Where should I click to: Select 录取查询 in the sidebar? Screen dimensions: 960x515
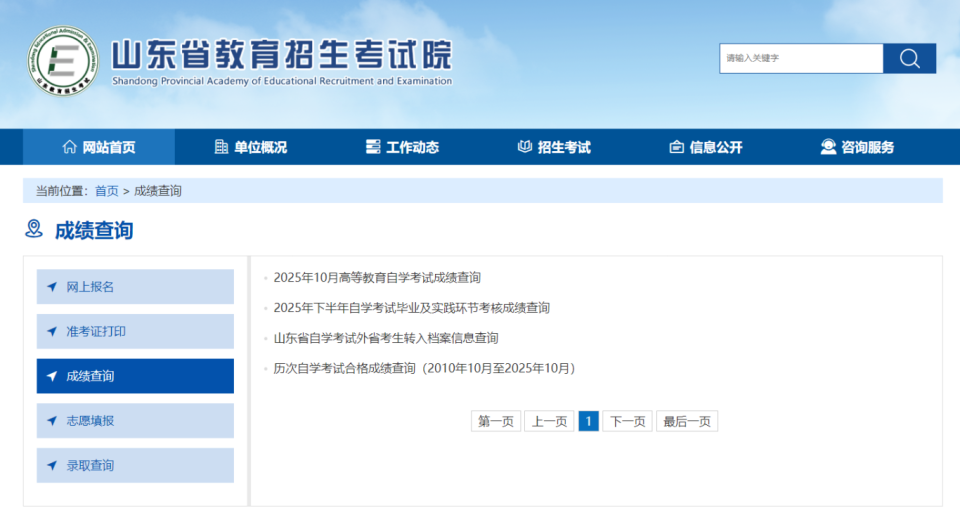pyautogui.click(x=135, y=465)
